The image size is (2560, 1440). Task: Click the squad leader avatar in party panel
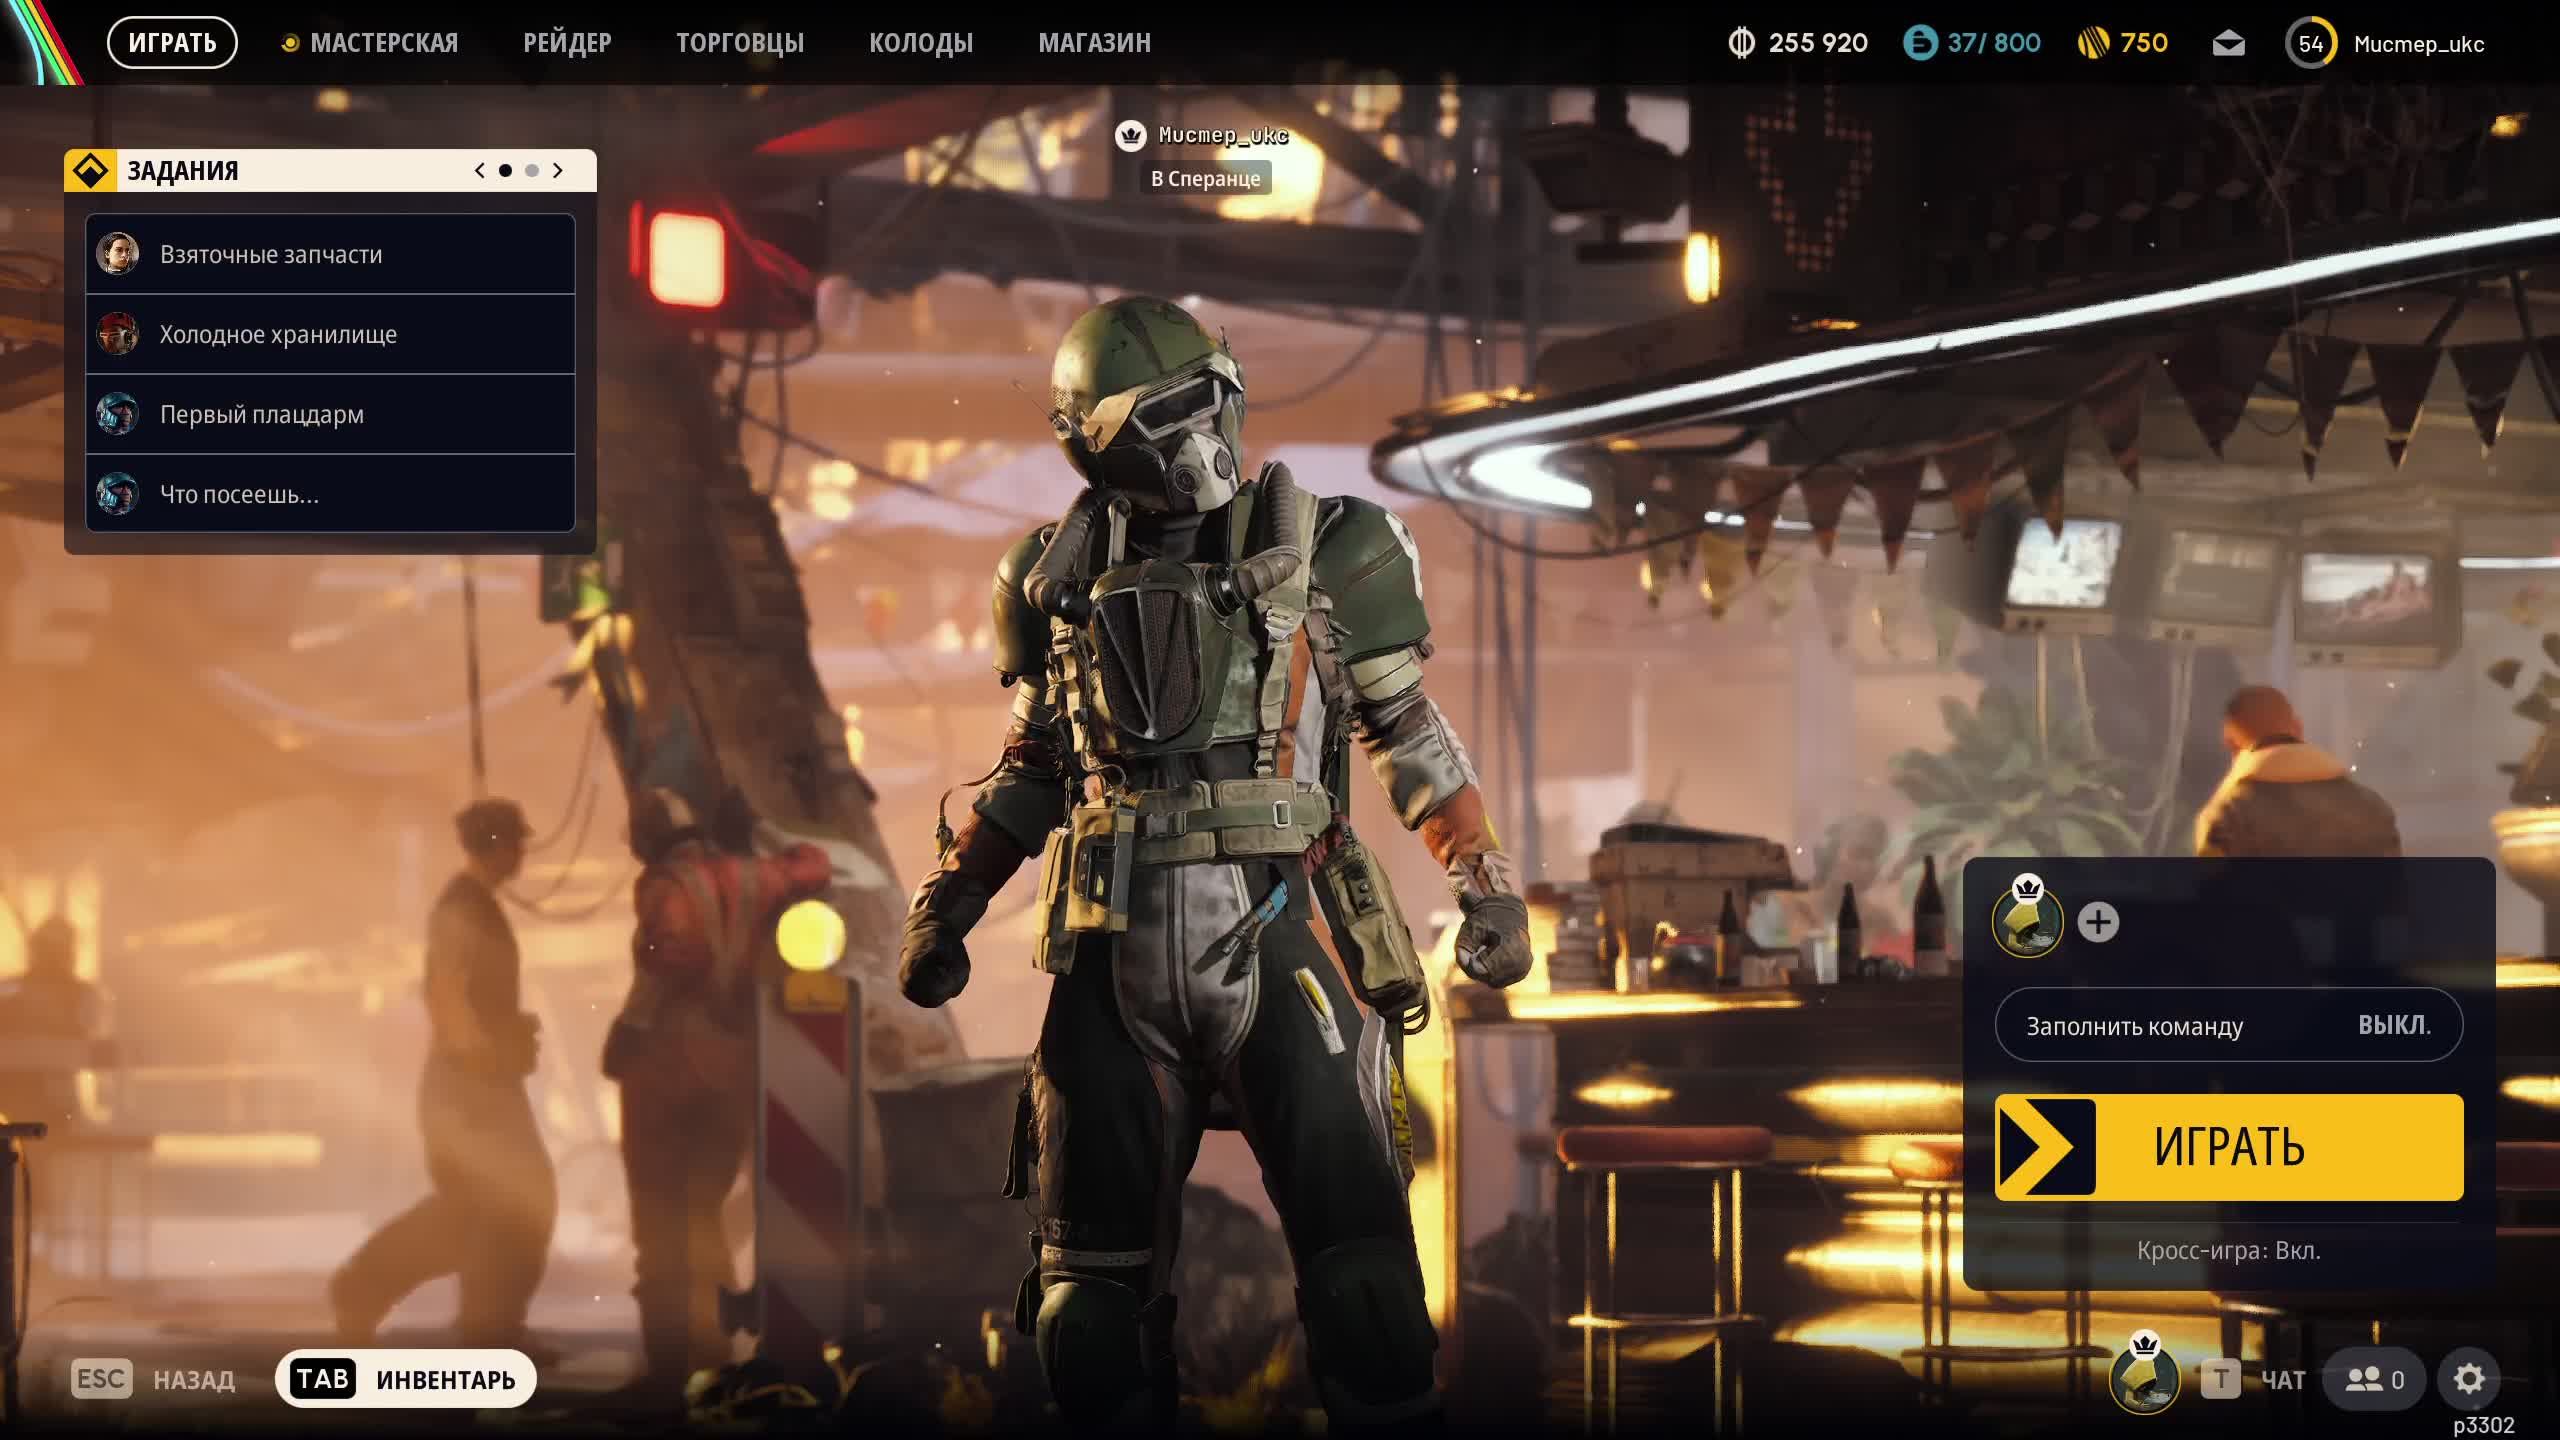pos(2027,922)
